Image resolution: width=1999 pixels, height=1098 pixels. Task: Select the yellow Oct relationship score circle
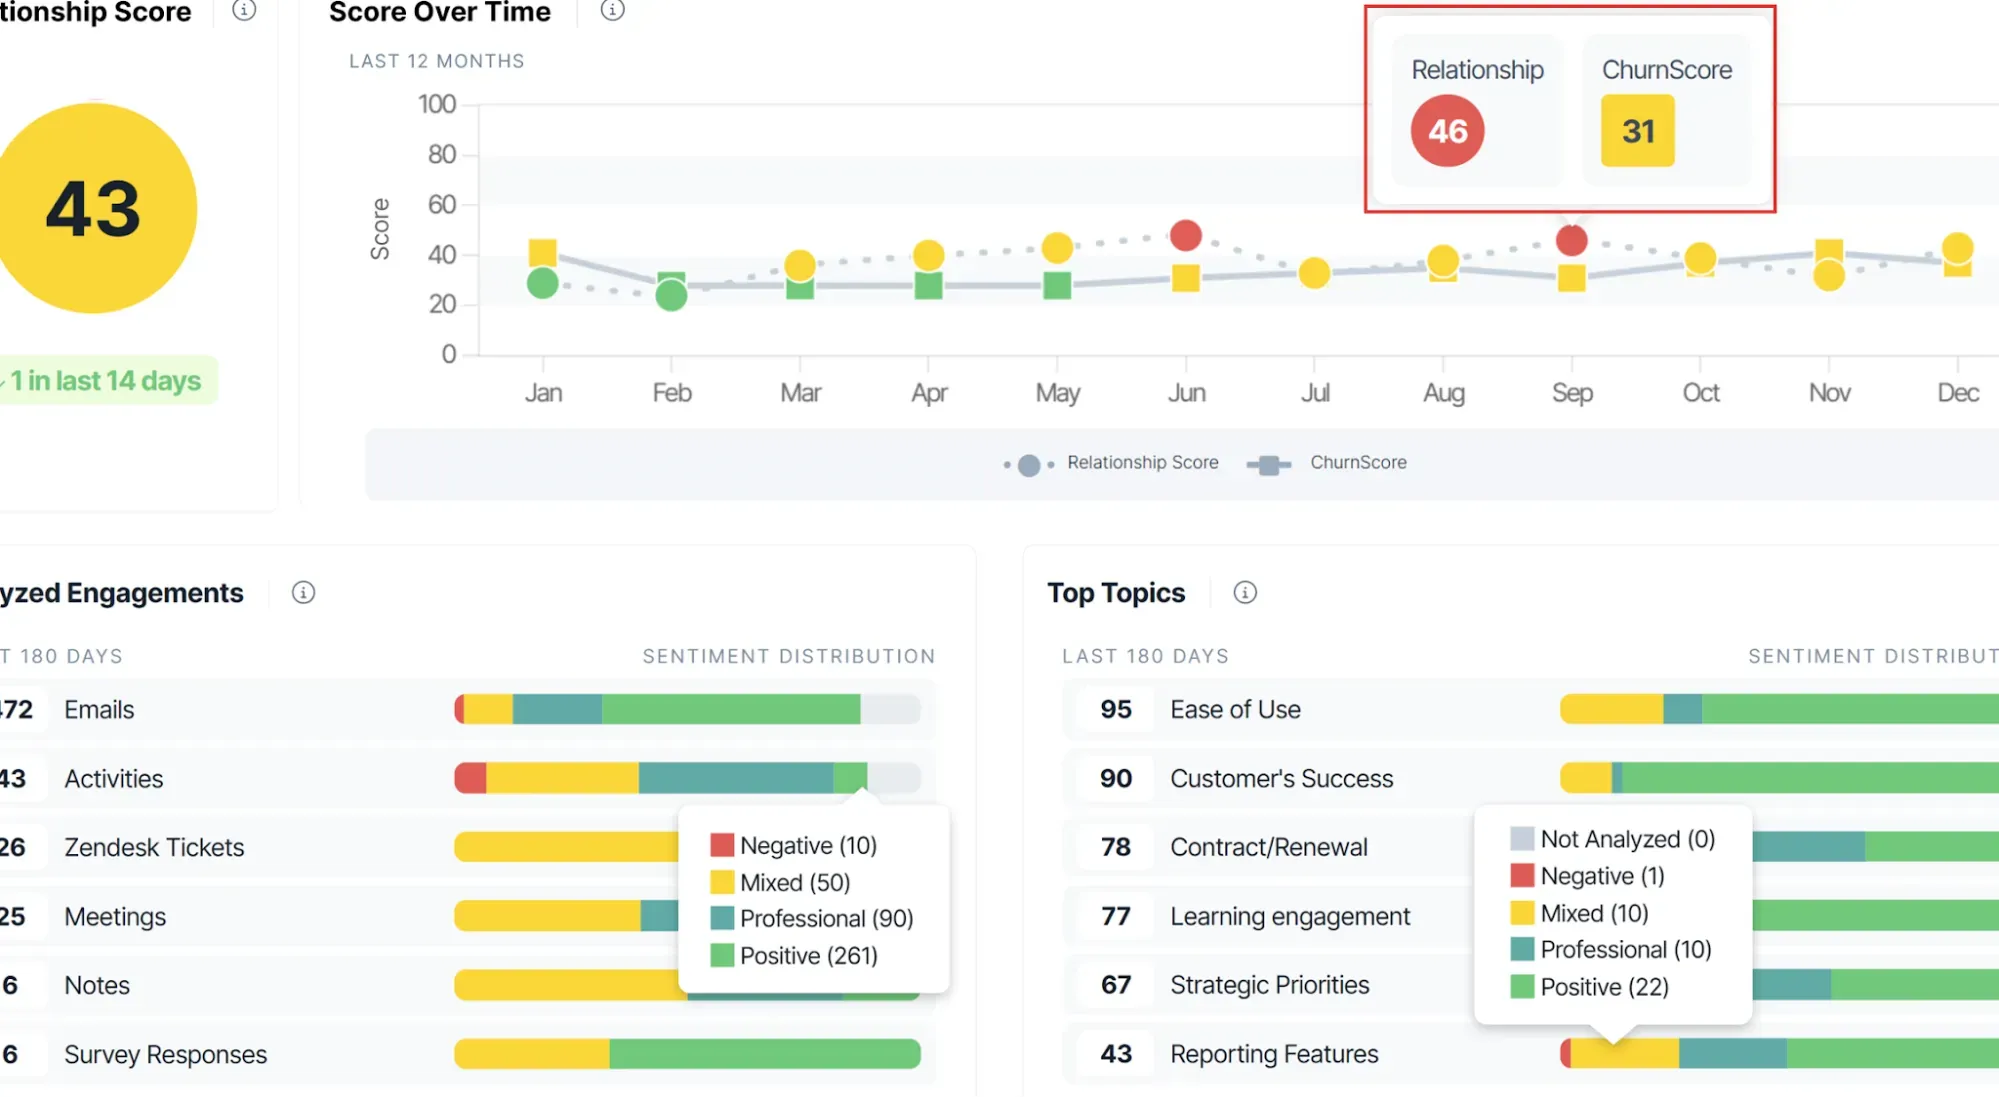1700,259
